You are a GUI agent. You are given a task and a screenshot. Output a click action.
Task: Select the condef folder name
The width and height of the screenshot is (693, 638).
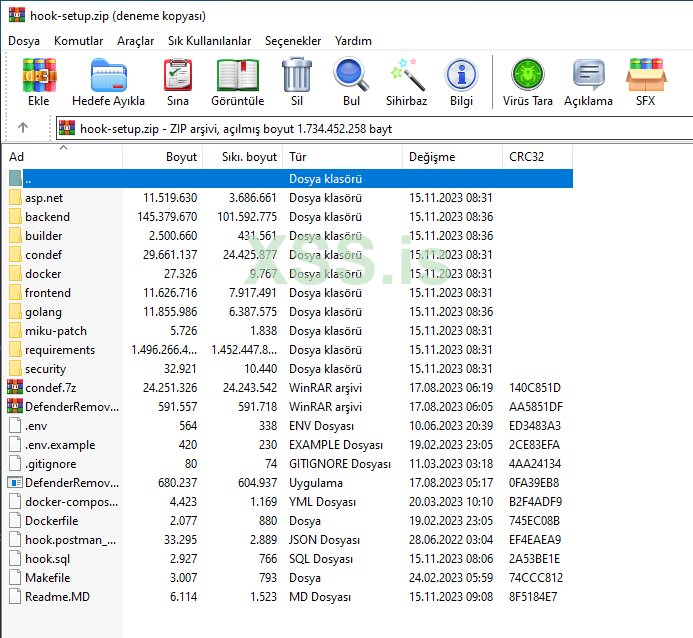coord(43,254)
